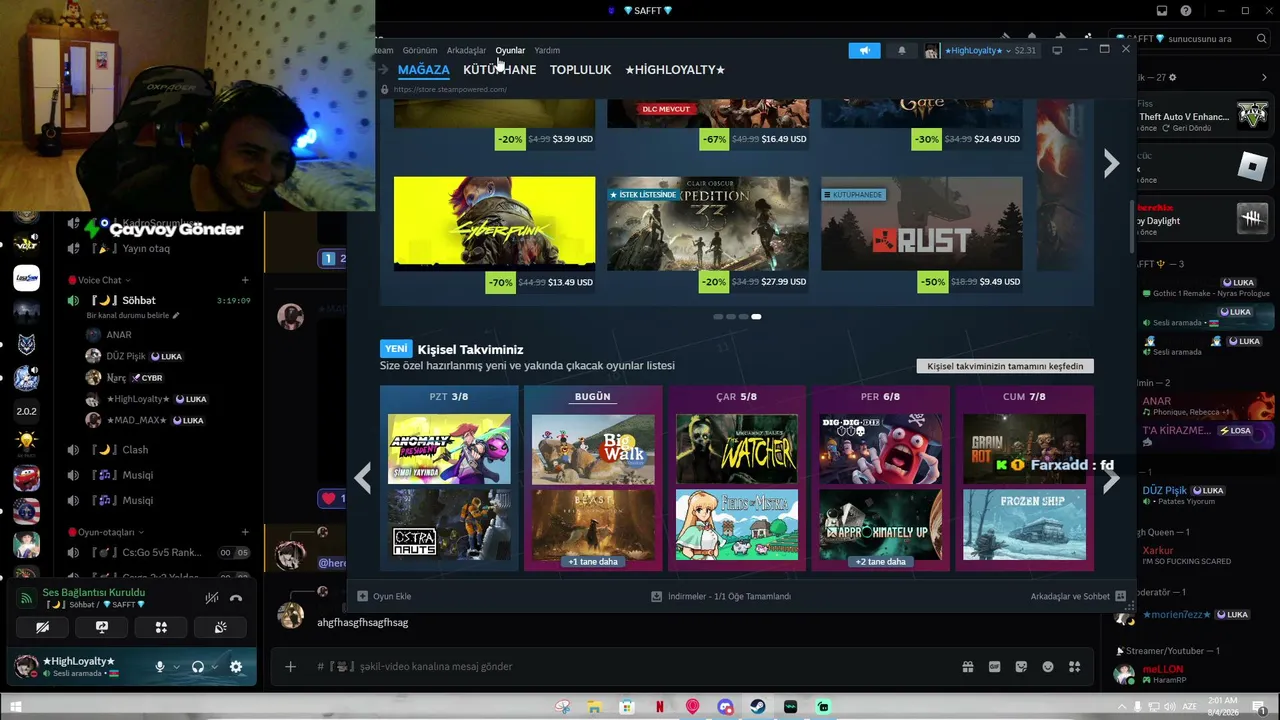This screenshot has height=720, width=1280.
Task: Open Steam from the Windows taskbar
Action: pyautogui.click(x=758, y=706)
